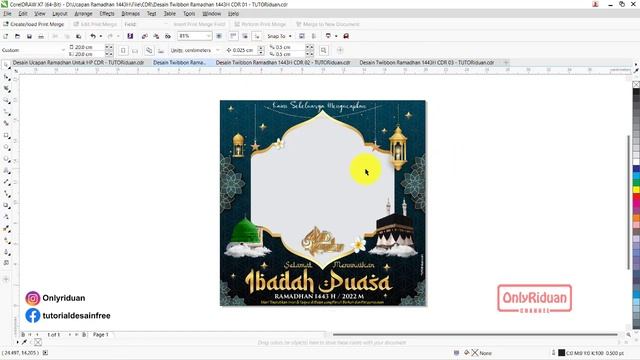Screen dimensions: 640x360
Task: Toggle Show grid
Action: coord(245,36)
